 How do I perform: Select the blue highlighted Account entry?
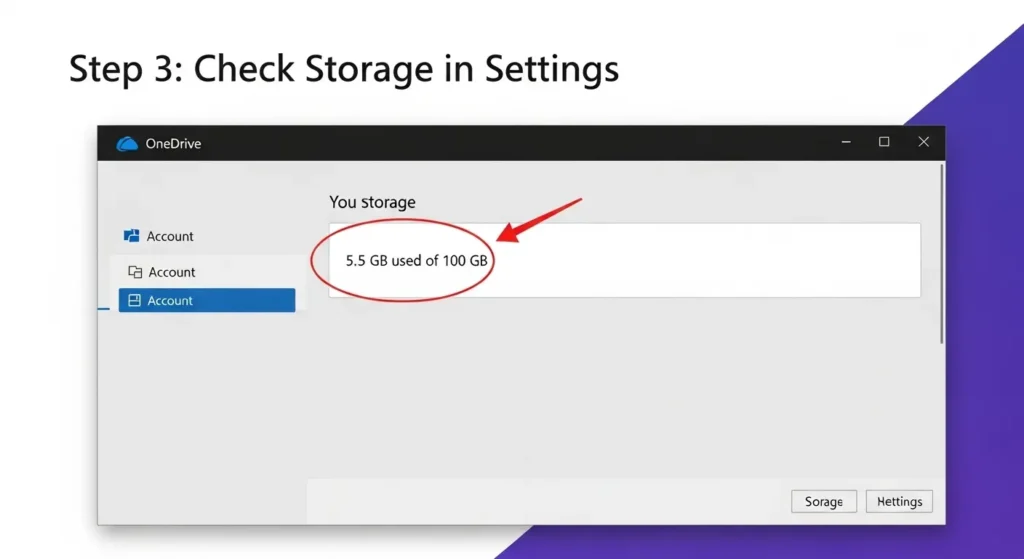(x=207, y=301)
